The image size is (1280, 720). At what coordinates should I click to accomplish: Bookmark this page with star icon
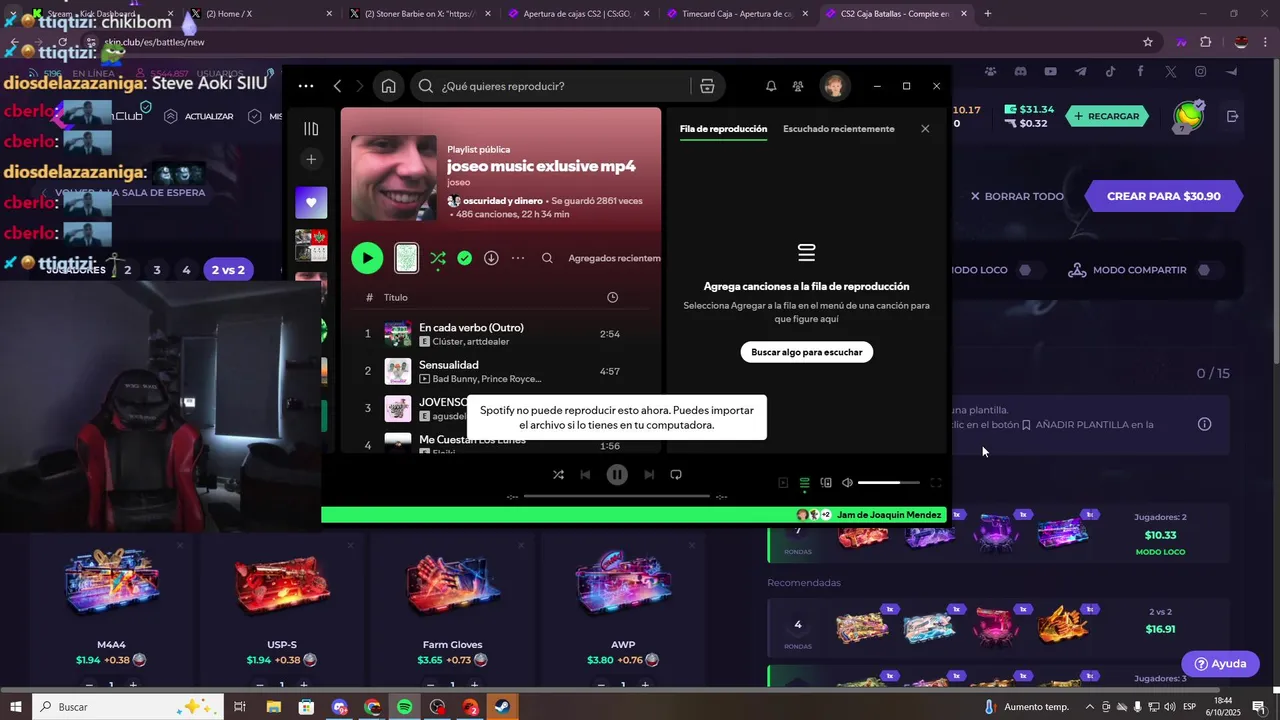point(1148,42)
